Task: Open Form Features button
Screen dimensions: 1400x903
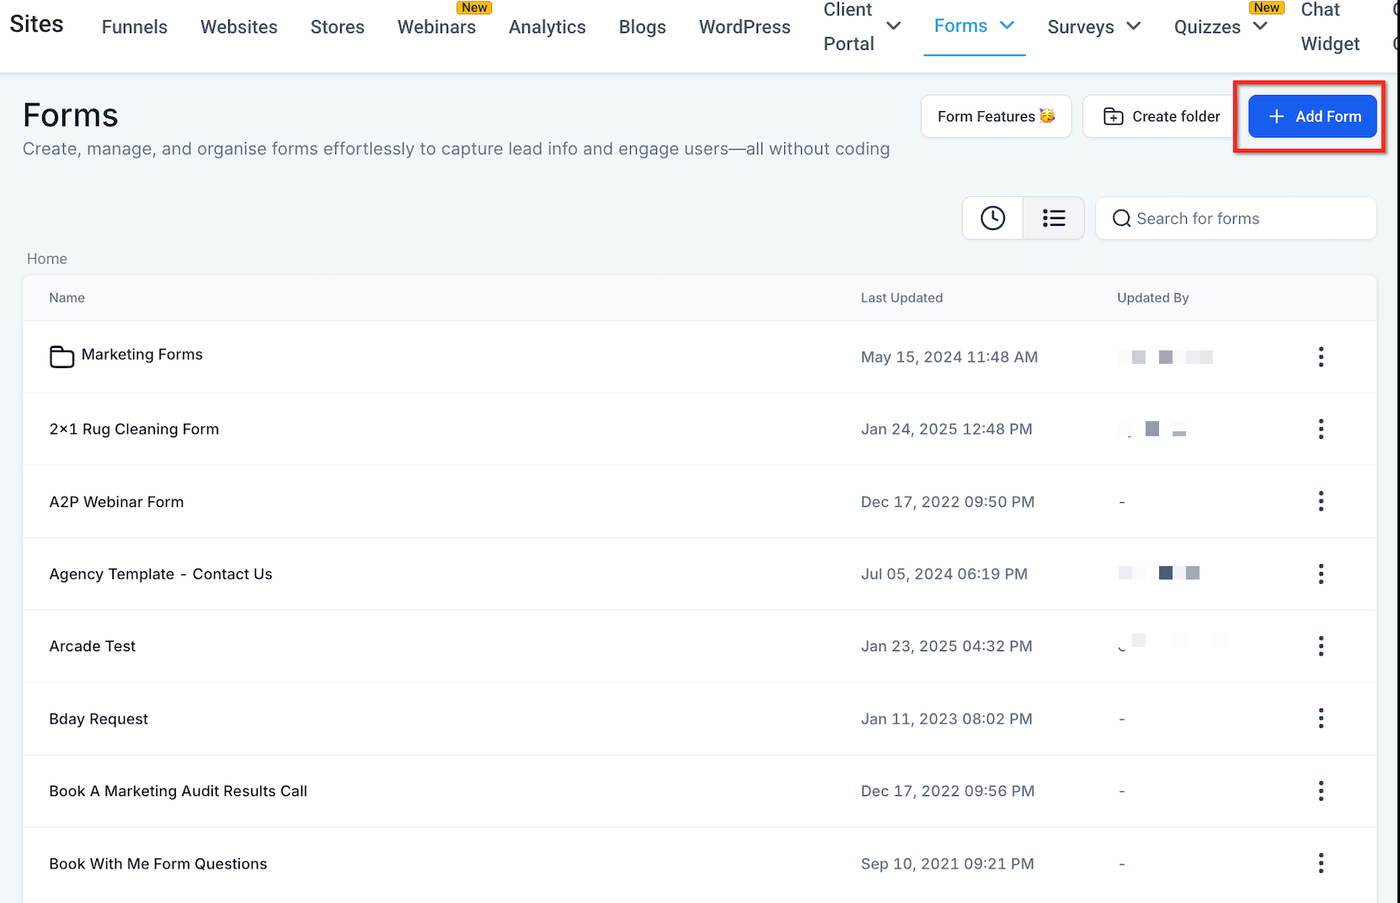Action: coord(995,116)
